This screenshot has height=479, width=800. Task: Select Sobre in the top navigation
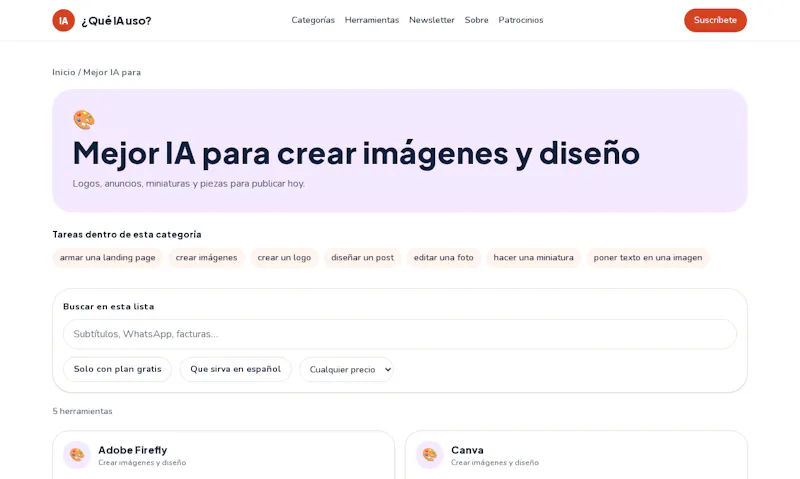click(x=477, y=20)
